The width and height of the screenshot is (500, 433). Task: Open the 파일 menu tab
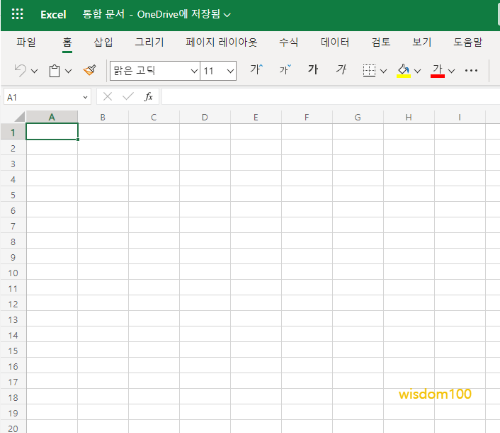point(26,42)
